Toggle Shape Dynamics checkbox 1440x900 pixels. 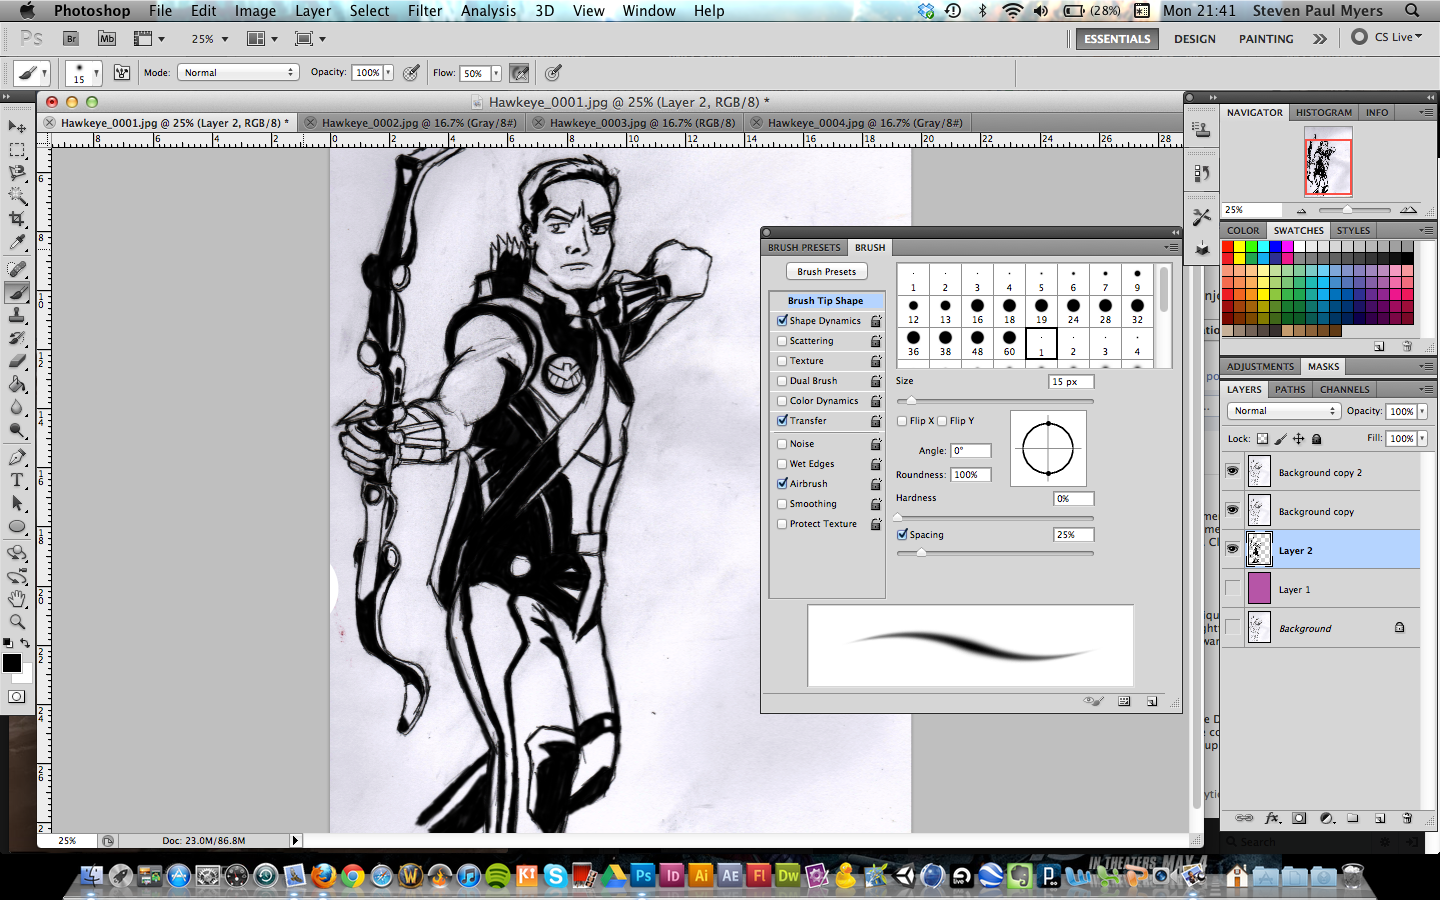click(782, 321)
